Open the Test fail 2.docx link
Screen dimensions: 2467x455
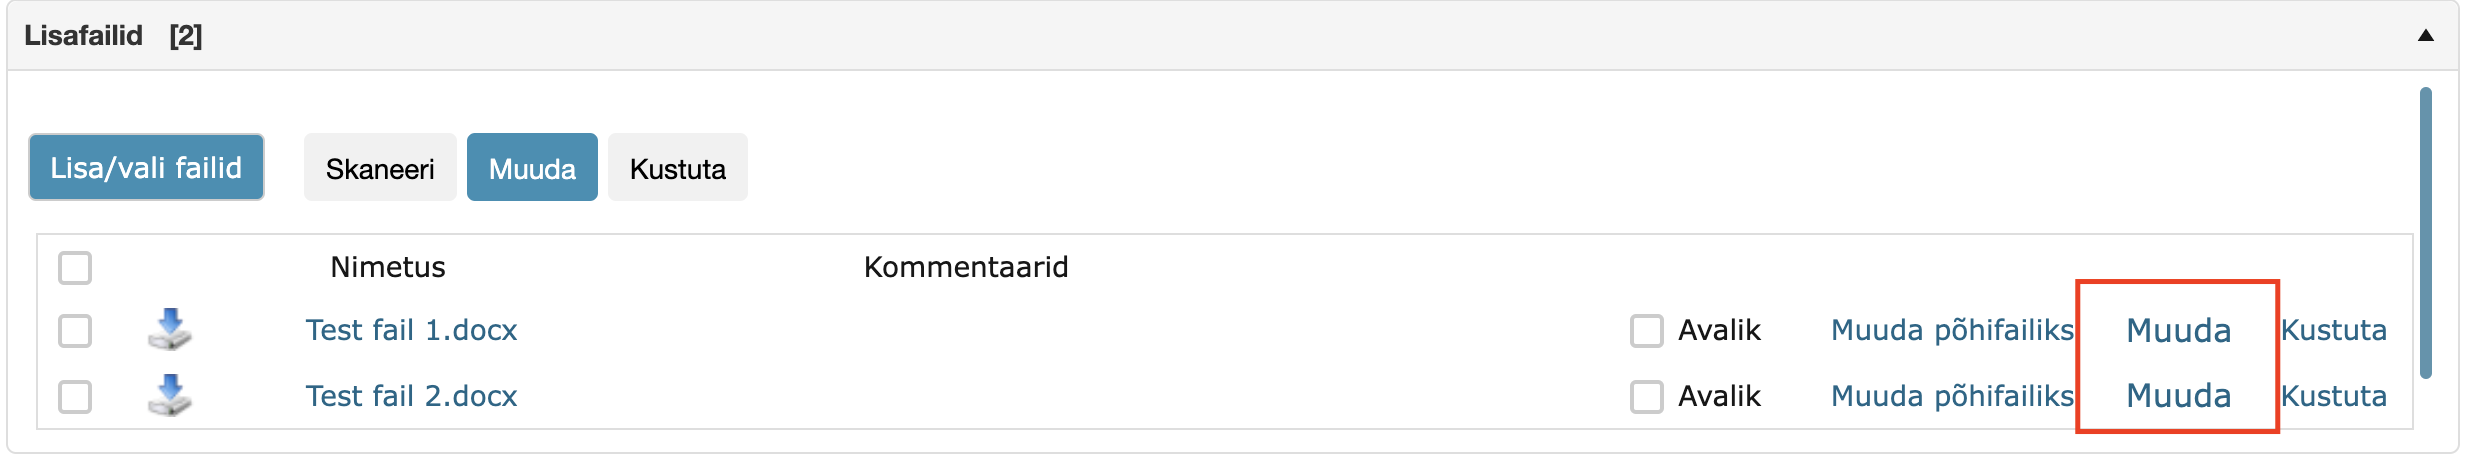point(411,396)
